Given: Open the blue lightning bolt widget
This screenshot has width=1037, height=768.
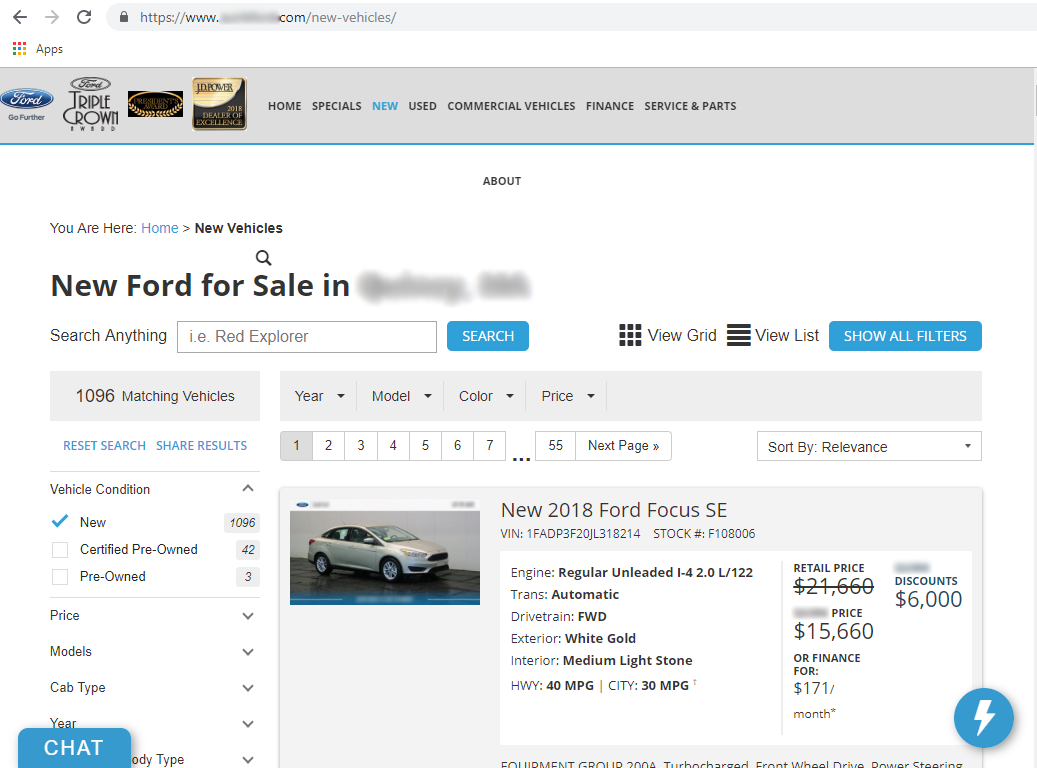Looking at the screenshot, I should 983,718.
